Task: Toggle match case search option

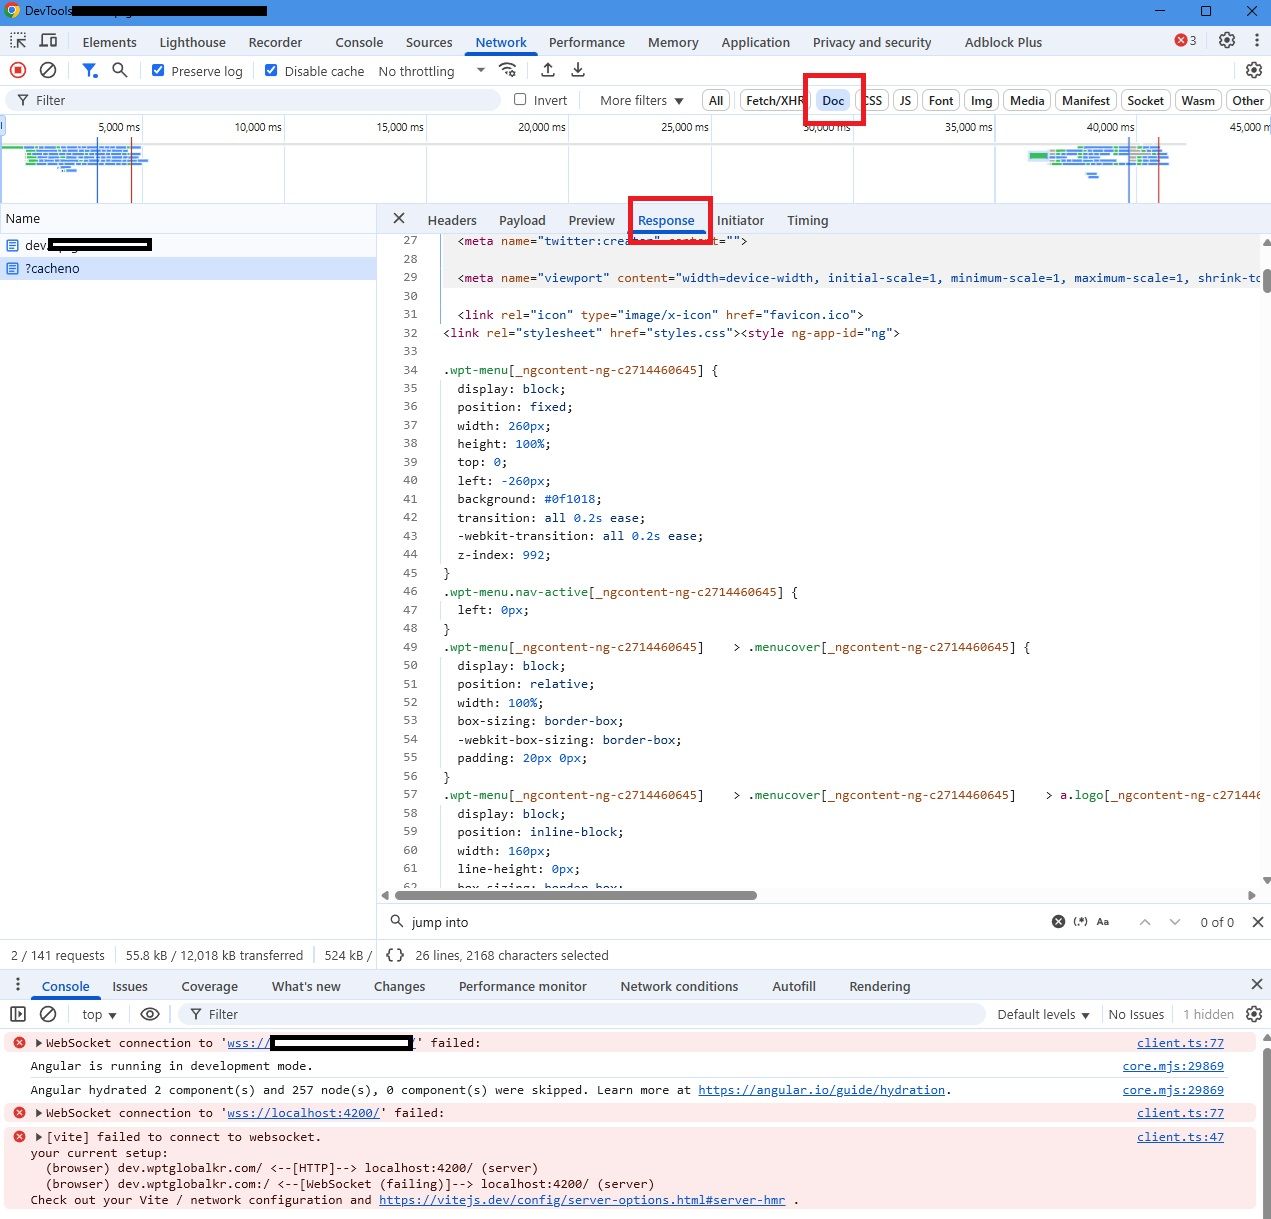Action: [x=1103, y=922]
